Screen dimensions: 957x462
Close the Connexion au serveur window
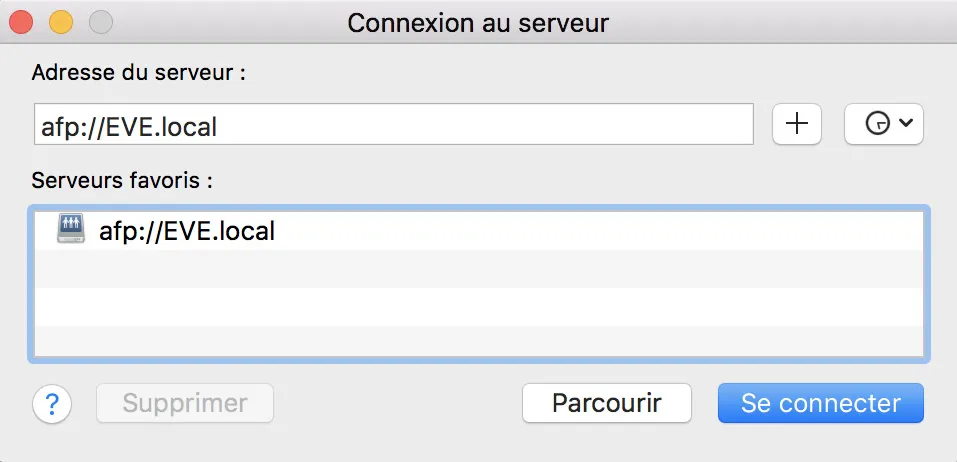(x=21, y=23)
